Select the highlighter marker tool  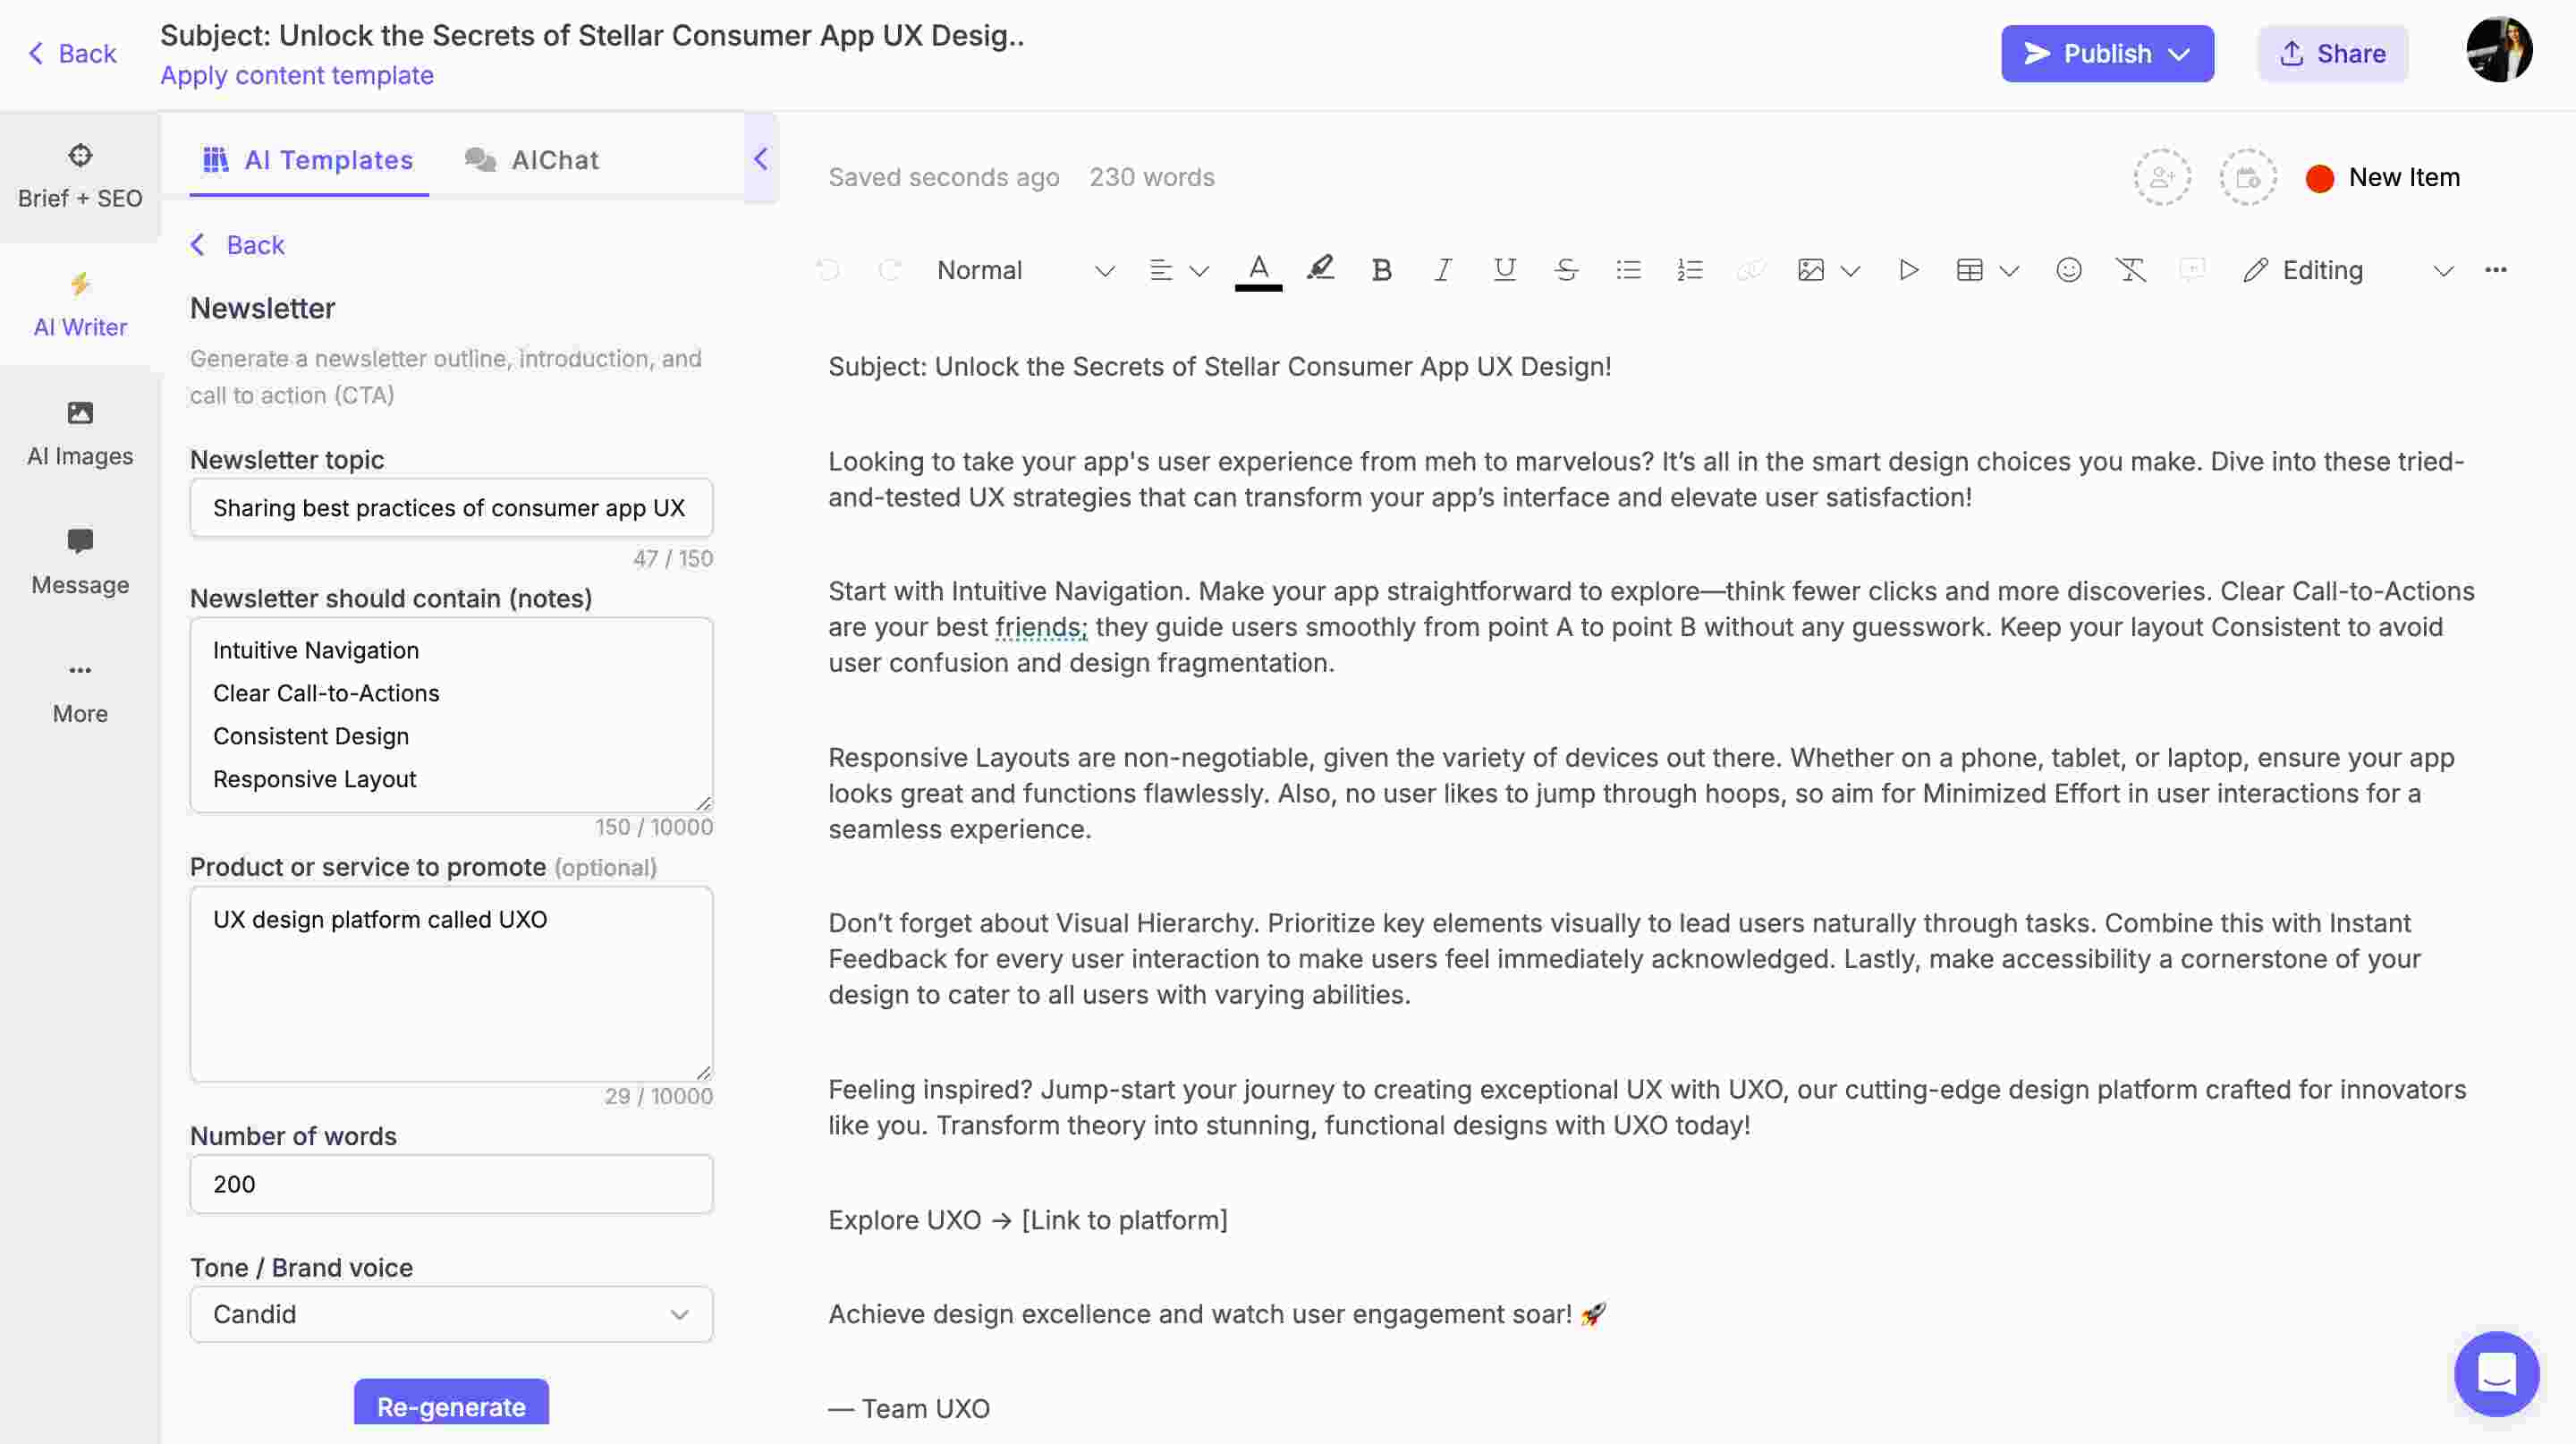pyautogui.click(x=1320, y=270)
